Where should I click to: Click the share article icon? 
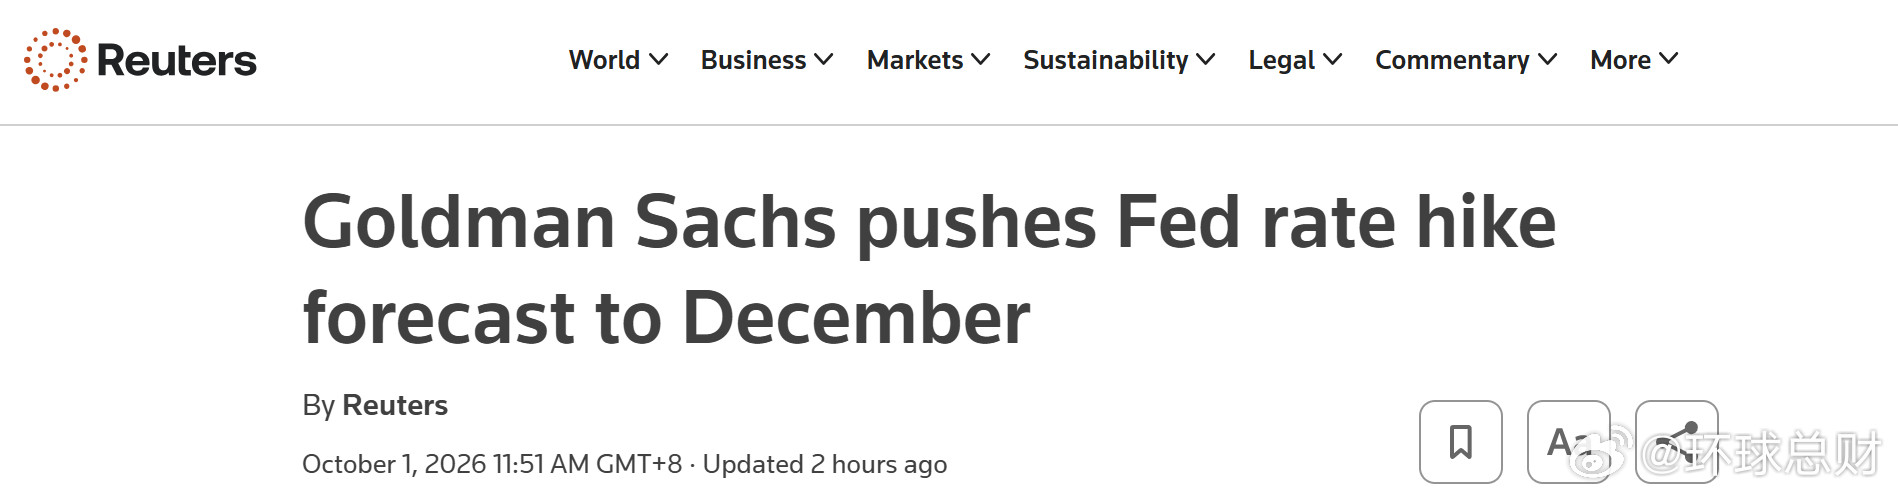tap(1677, 442)
